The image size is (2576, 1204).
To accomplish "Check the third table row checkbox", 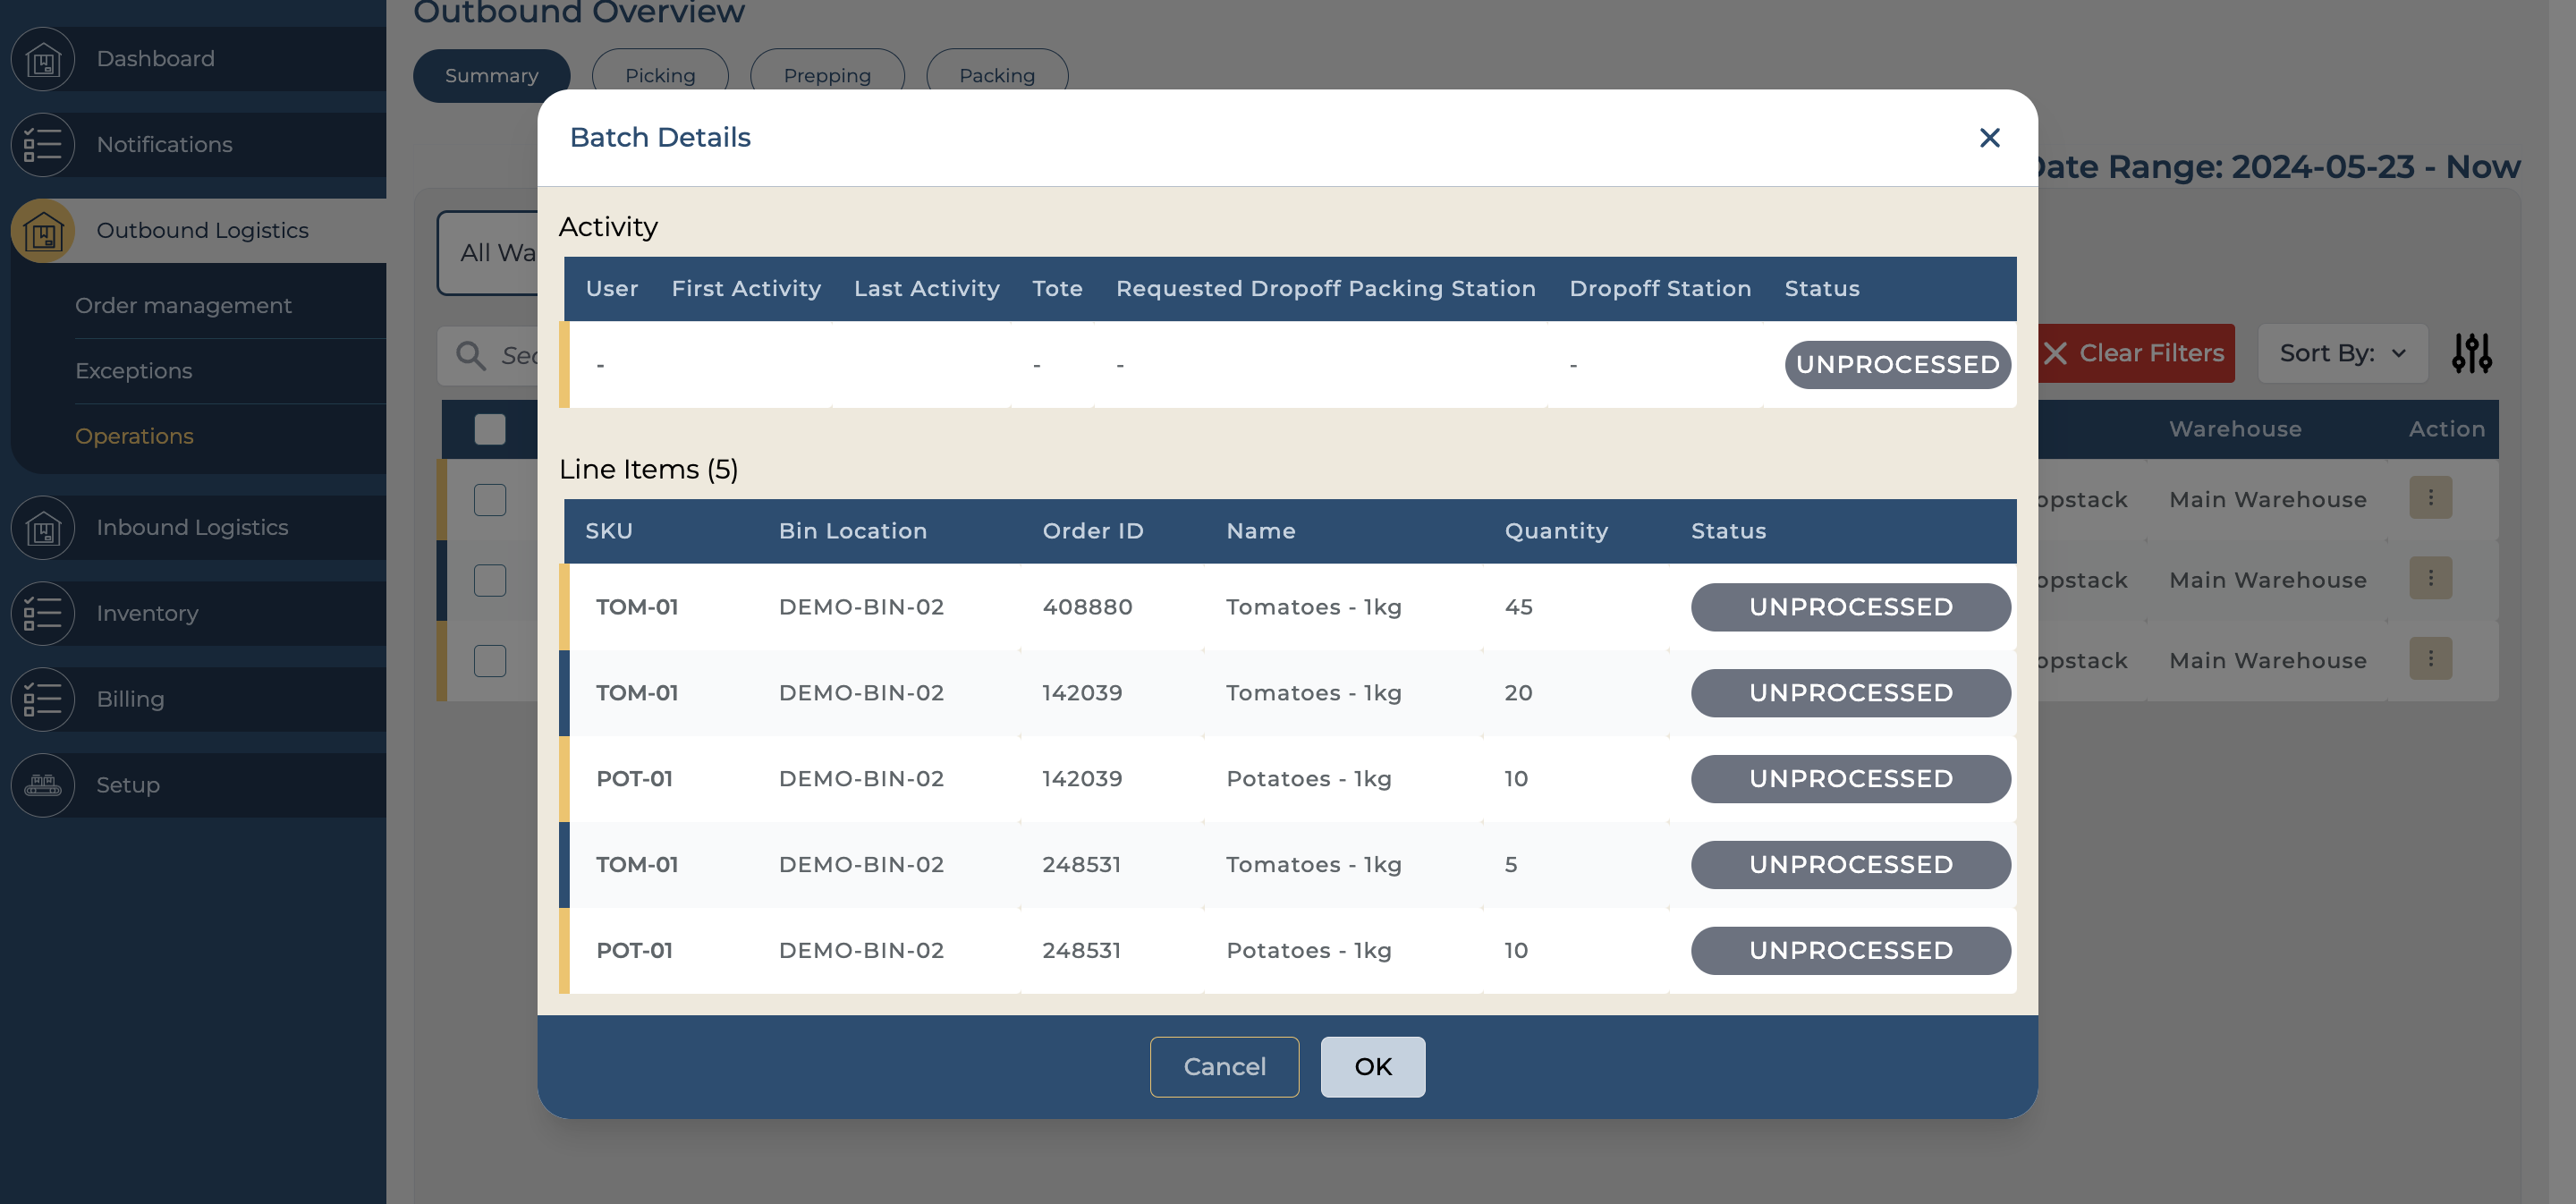I will (x=490, y=660).
